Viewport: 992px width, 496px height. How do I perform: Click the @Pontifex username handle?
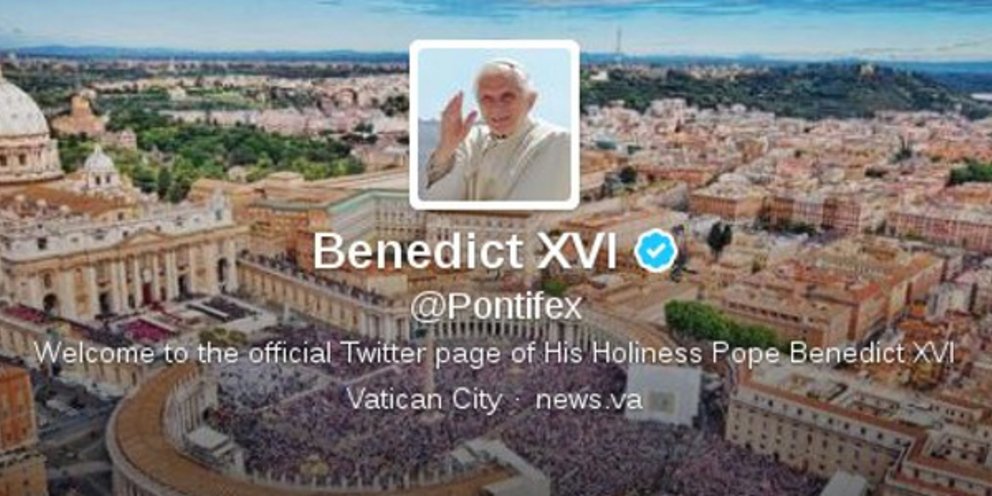point(495,308)
